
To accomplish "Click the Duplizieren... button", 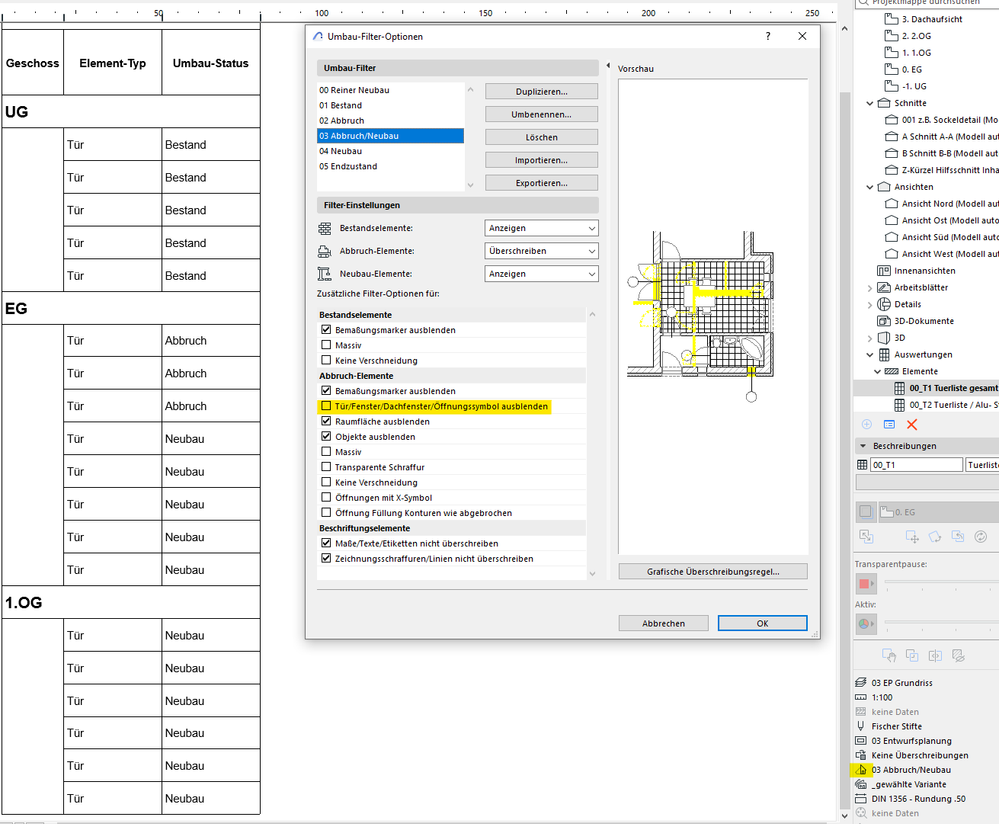I will (x=541, y=91).
